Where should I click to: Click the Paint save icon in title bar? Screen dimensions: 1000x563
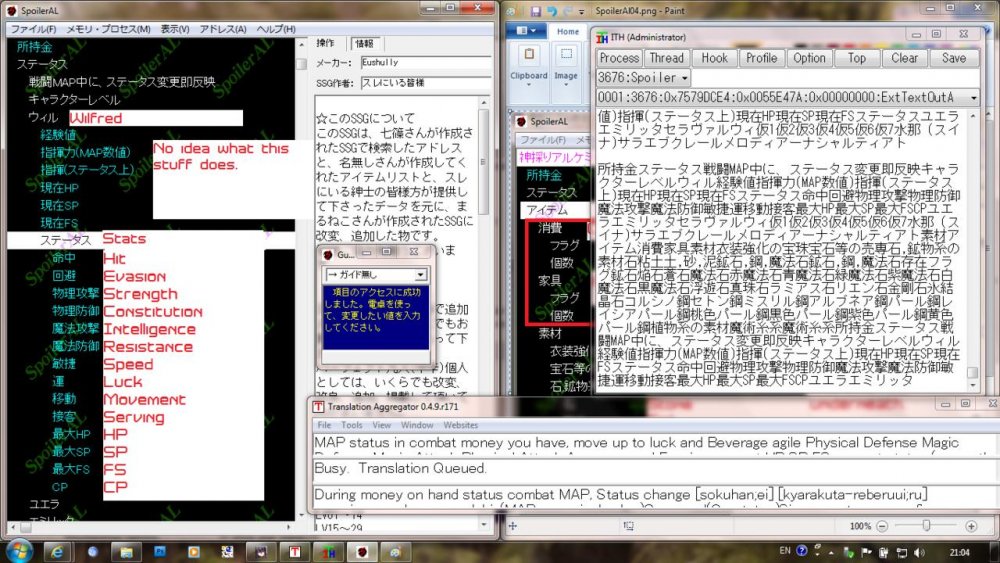tap(536, 10)
